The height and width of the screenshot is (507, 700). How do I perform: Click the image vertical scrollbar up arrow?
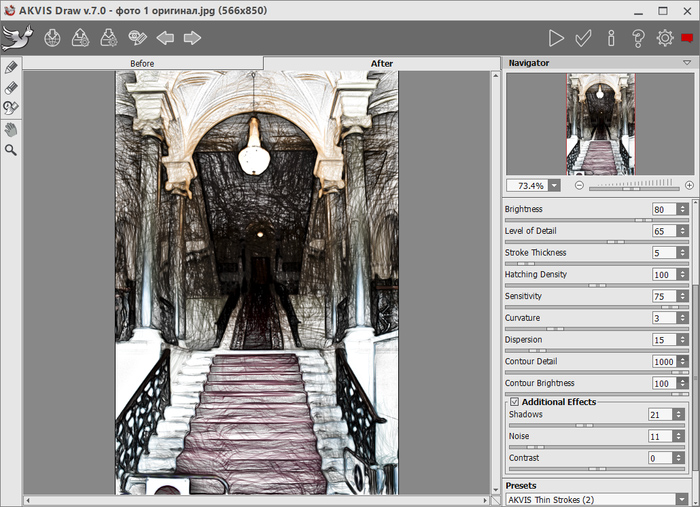click(496, 75)
